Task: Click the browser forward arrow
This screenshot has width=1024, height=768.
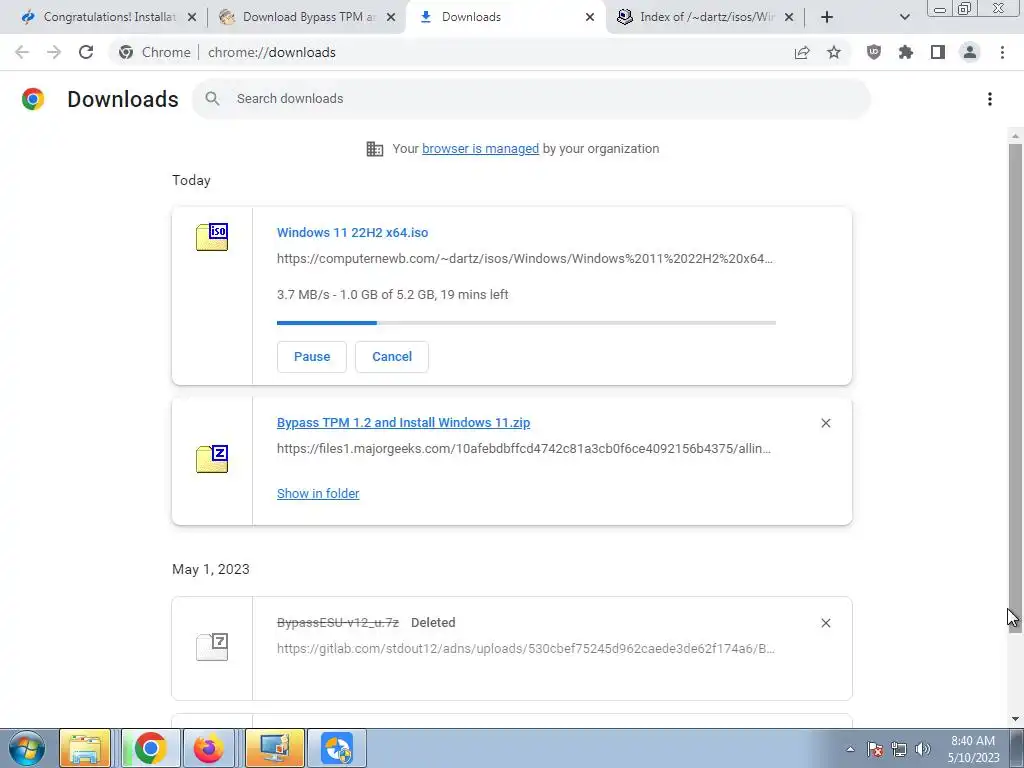Action: (54, 52)
